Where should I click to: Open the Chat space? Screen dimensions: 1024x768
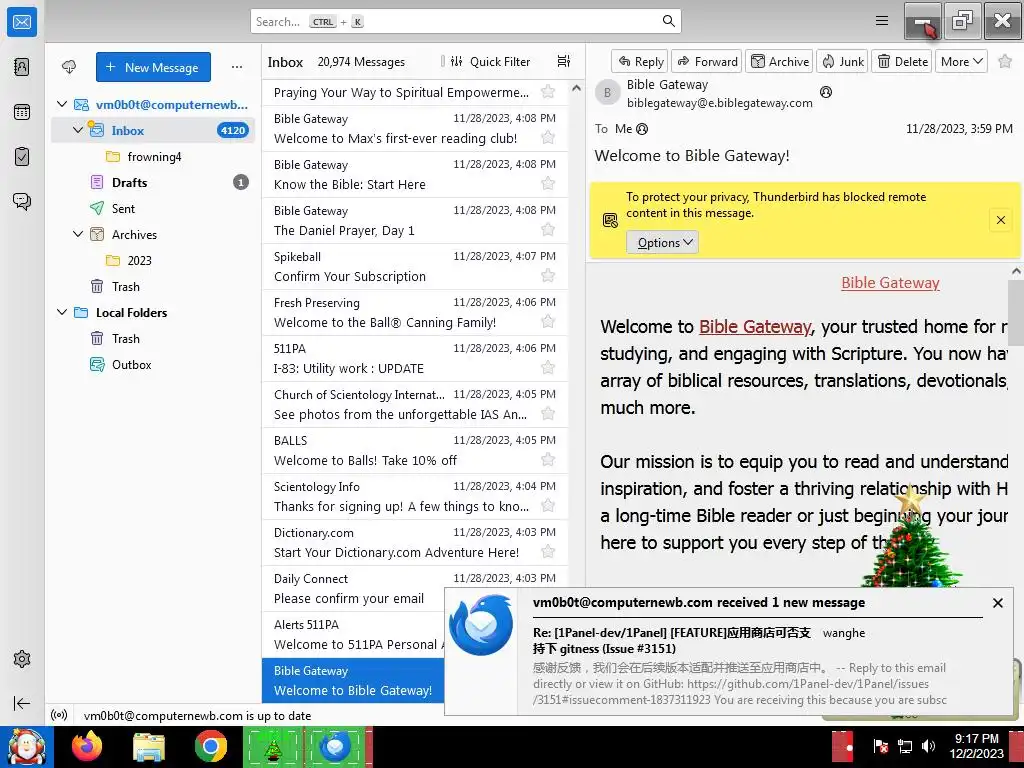pyautogui.click(x=22, y=201)
